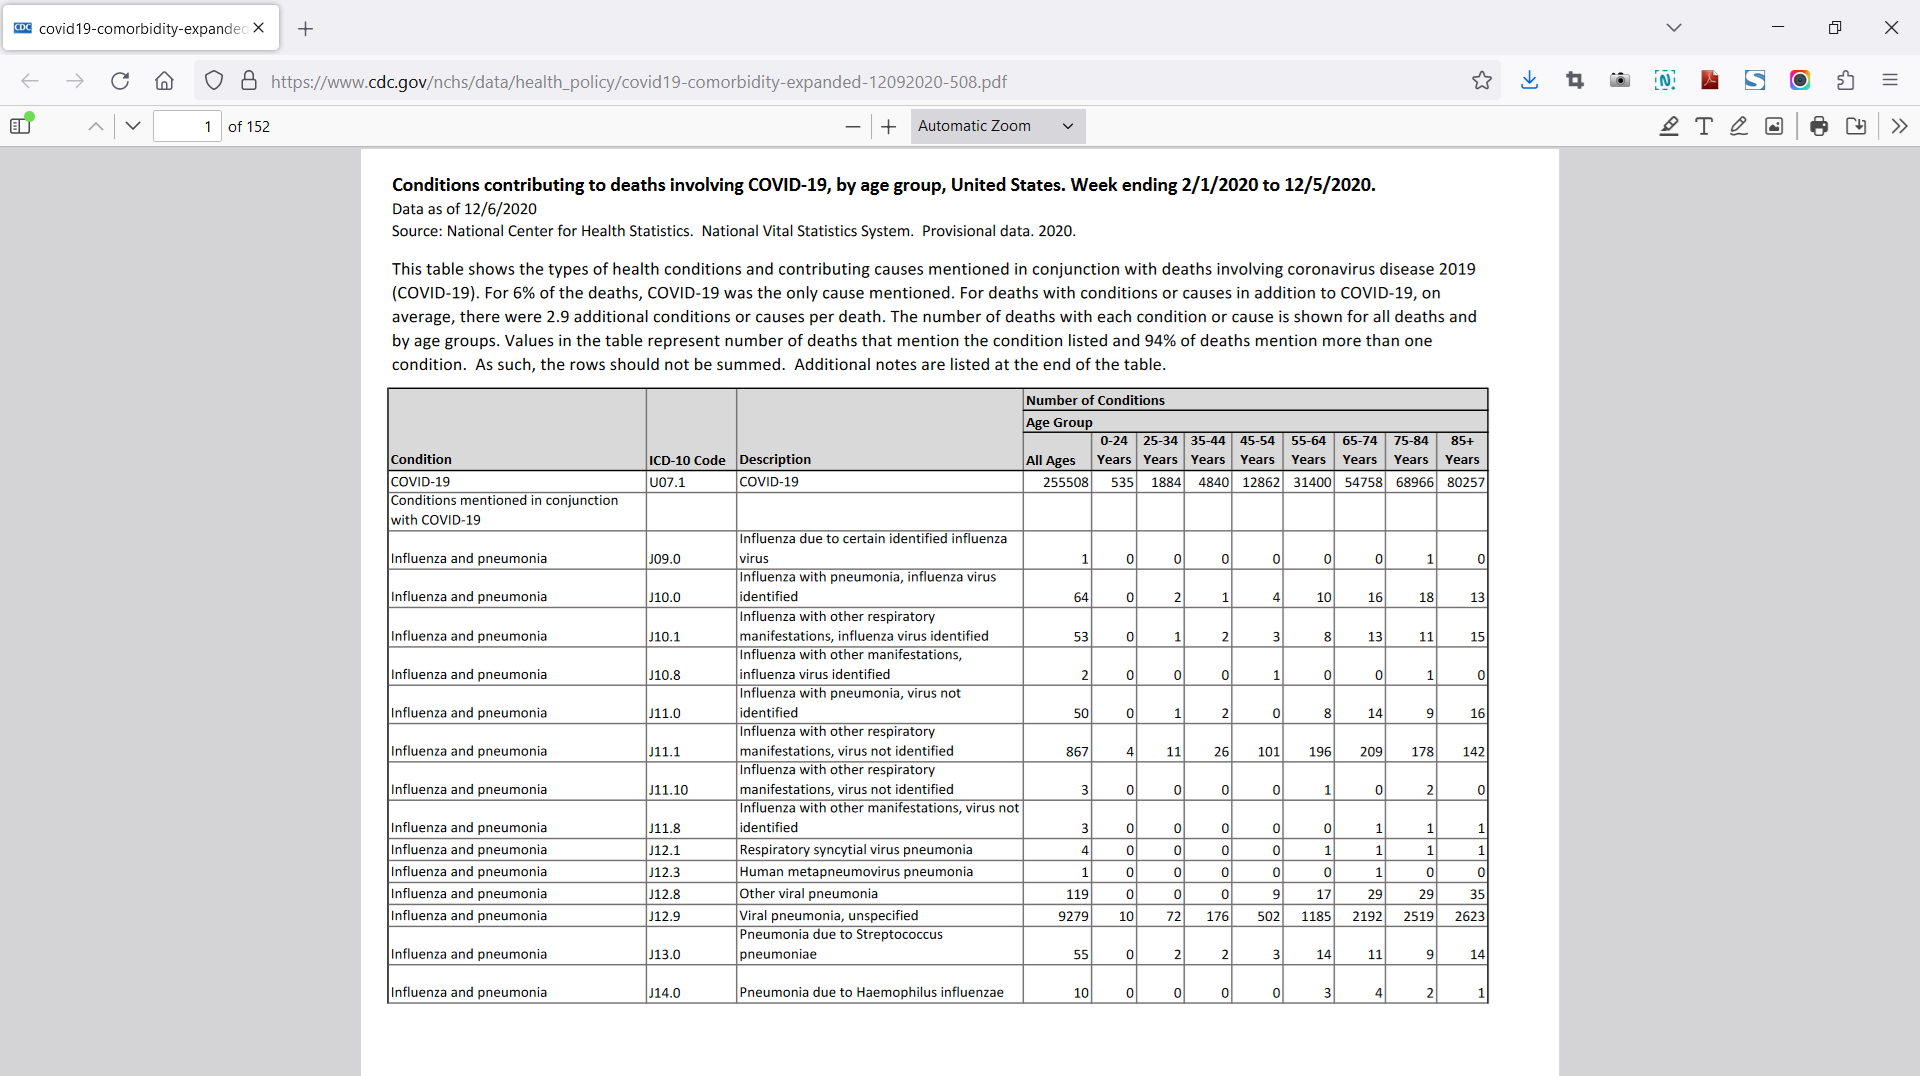
Task: Select the covid19-comorbidity-expanded tab
Action: (x=140, y=28)
